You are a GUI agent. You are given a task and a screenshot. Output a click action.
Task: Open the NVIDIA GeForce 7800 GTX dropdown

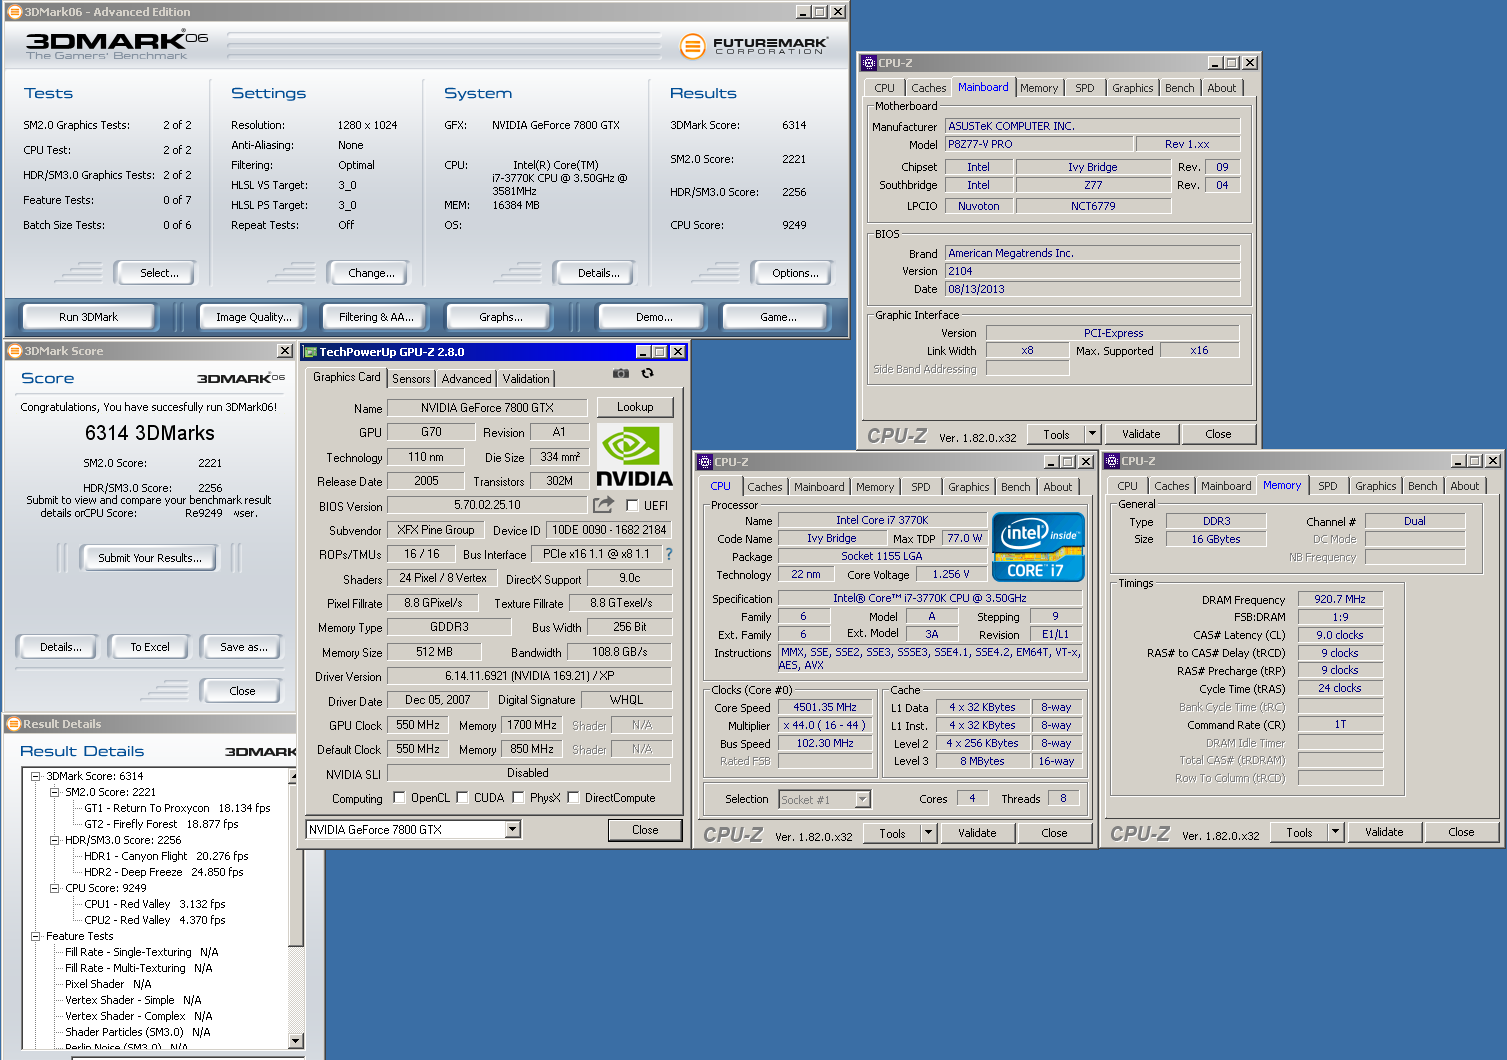pos(513,829)
